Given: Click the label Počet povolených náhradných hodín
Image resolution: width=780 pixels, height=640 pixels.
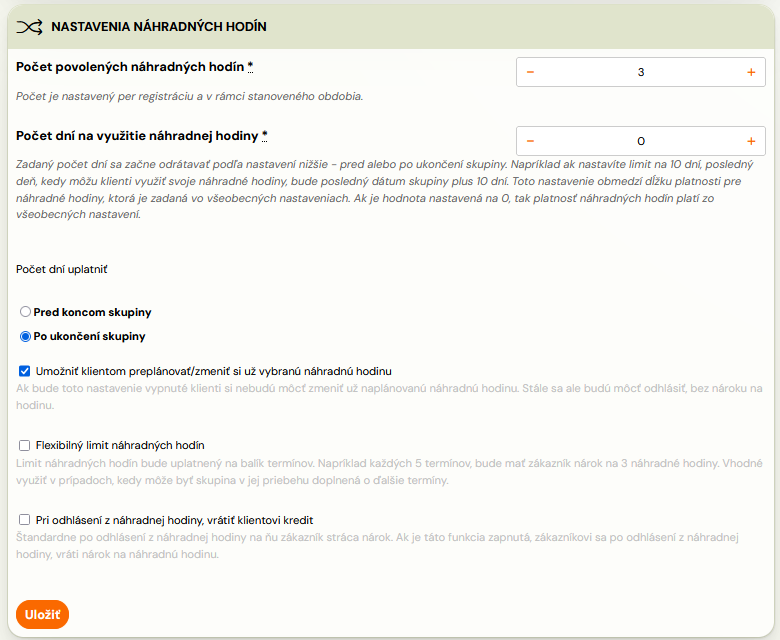Looking at the screenshot, I should click(x=130, y=67).
